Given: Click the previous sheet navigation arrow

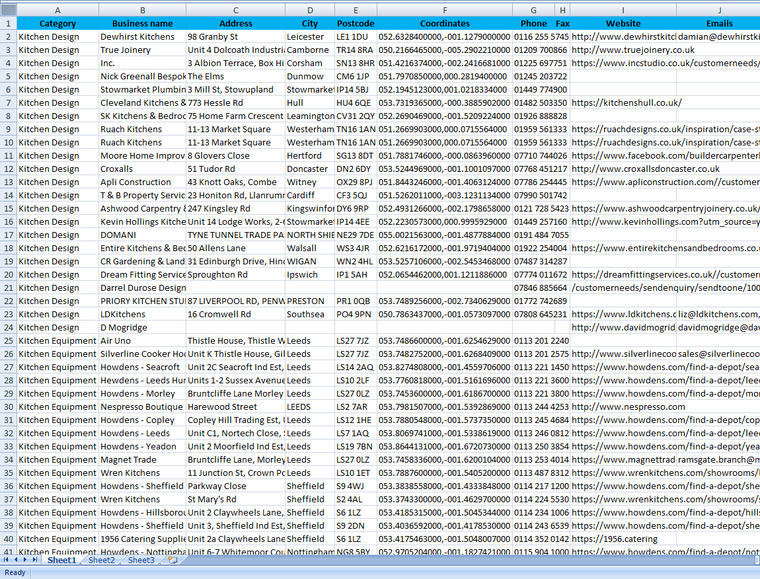Looking at the screenshot, I should click(16, 560).
